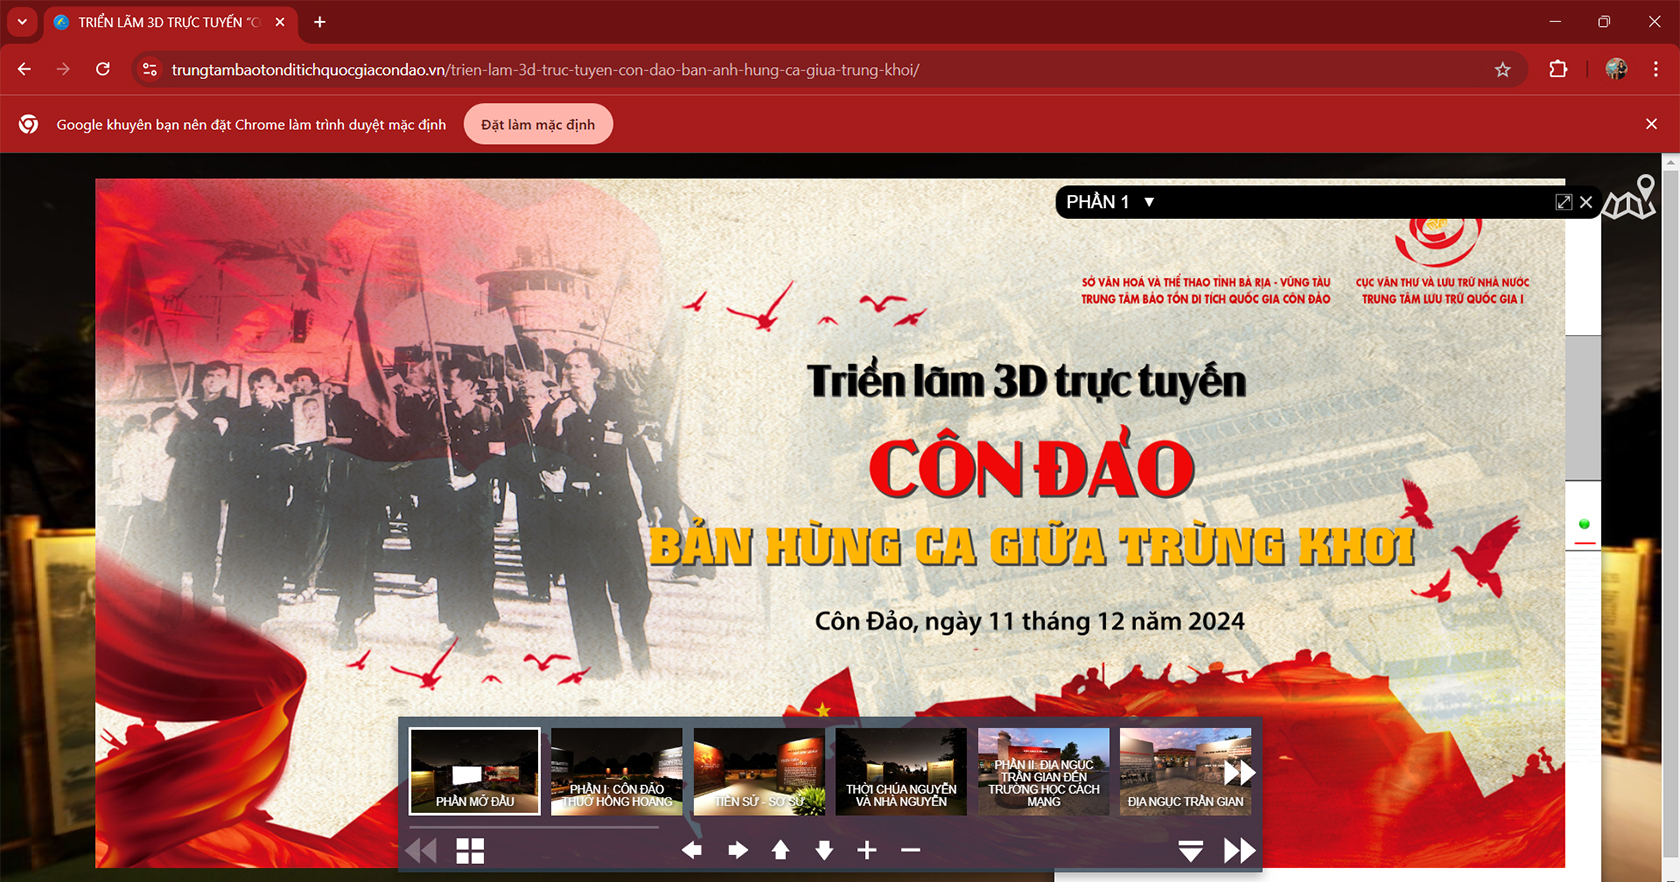The height and width of the screenshot is (882, 1680).
Task: Open the ĐỊA NGỤC TRẦN GIAN scene thumbnail
Action: pyautogui.click(x=1185, y=771)
